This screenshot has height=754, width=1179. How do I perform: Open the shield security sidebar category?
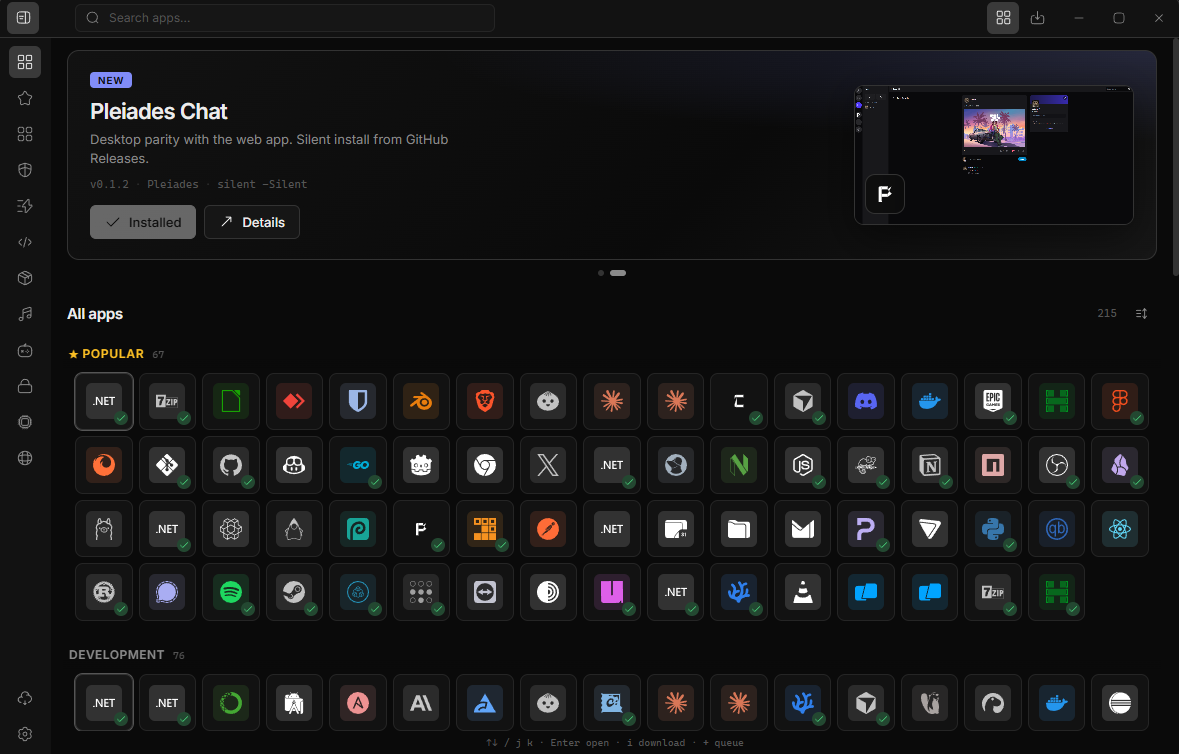coord(25,170)
